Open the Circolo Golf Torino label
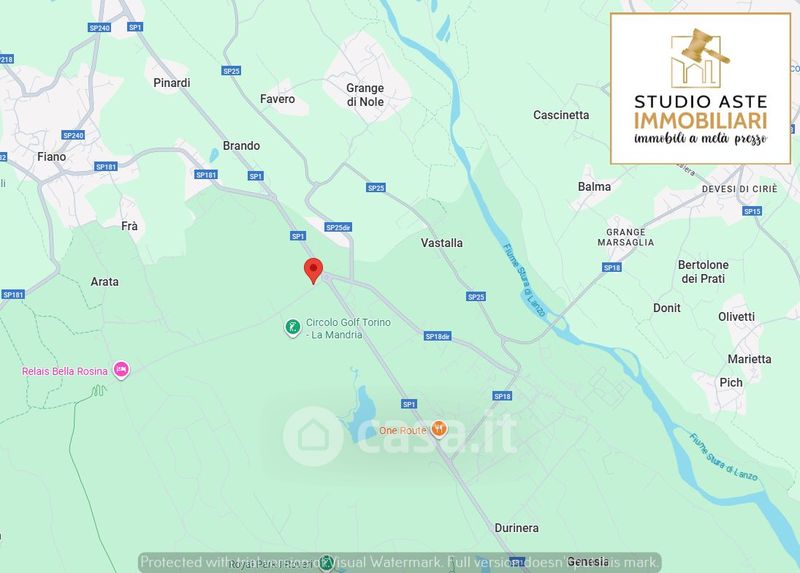This screenshot has height=573, width=800. [x=348, y=329]
